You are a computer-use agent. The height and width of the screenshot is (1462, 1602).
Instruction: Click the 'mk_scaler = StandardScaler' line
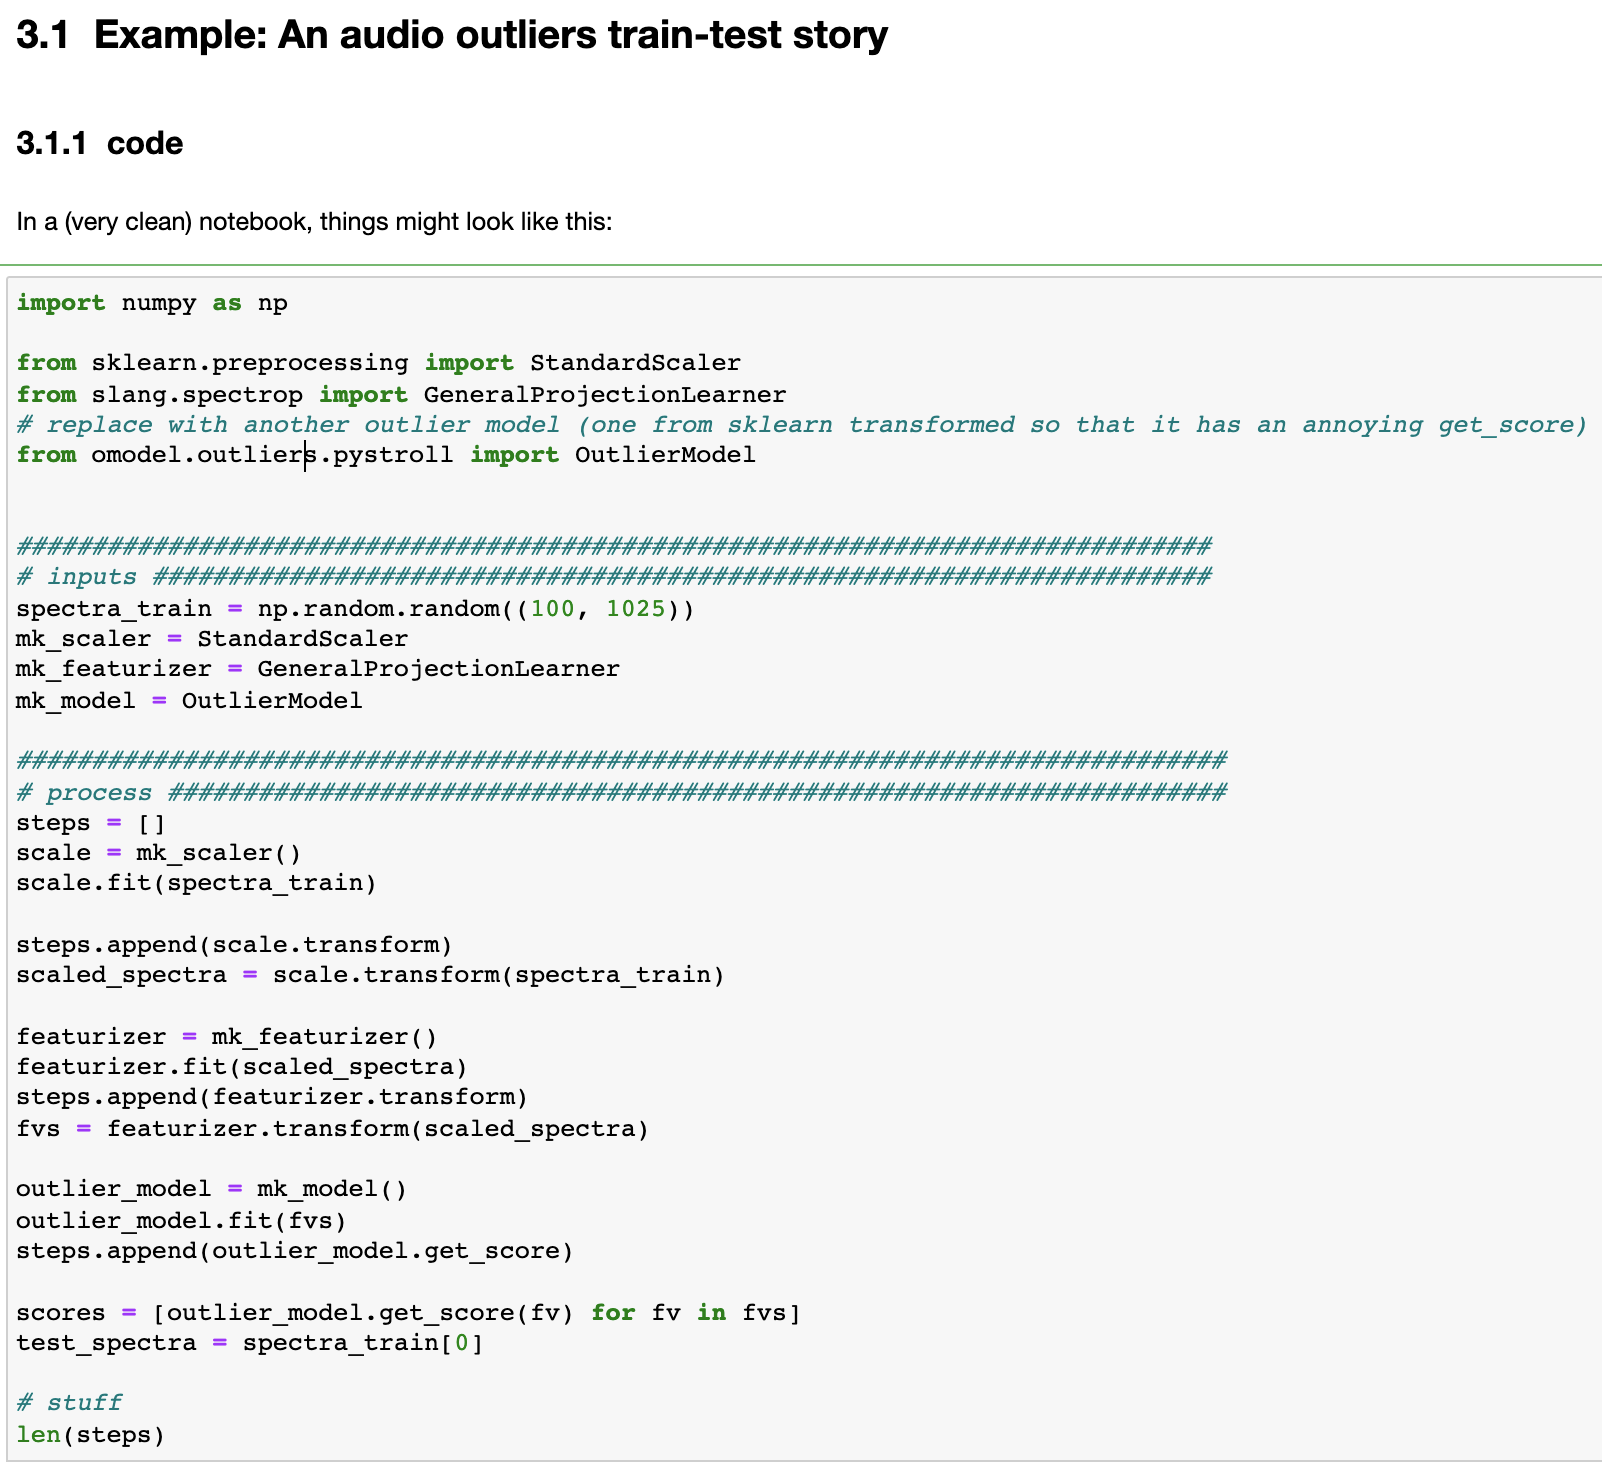[x=212, y=638]
